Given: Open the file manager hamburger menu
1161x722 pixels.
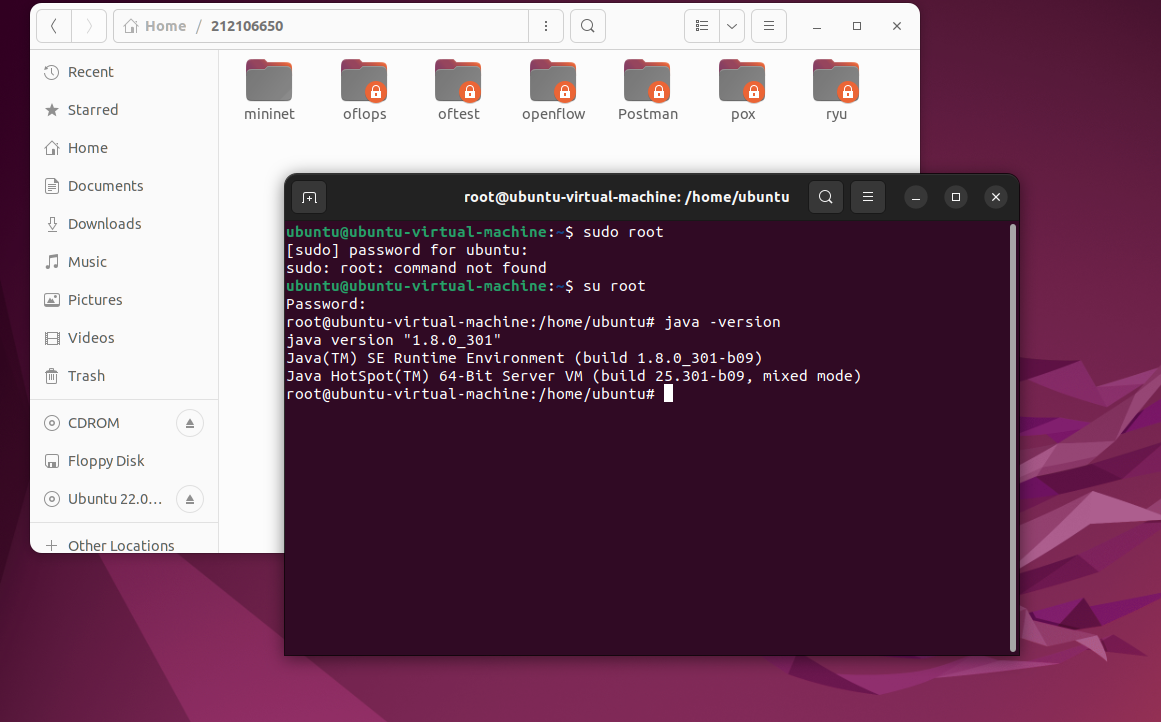Looking at the screenshot, I should tap(769, 26).
